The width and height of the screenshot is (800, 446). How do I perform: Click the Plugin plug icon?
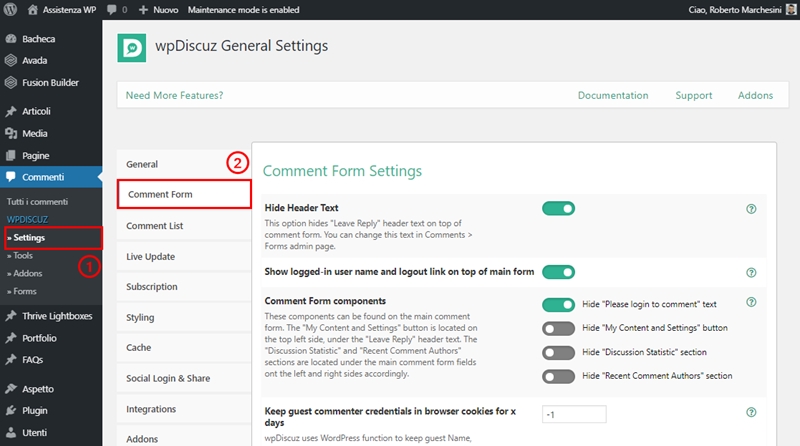click(11, 410)
